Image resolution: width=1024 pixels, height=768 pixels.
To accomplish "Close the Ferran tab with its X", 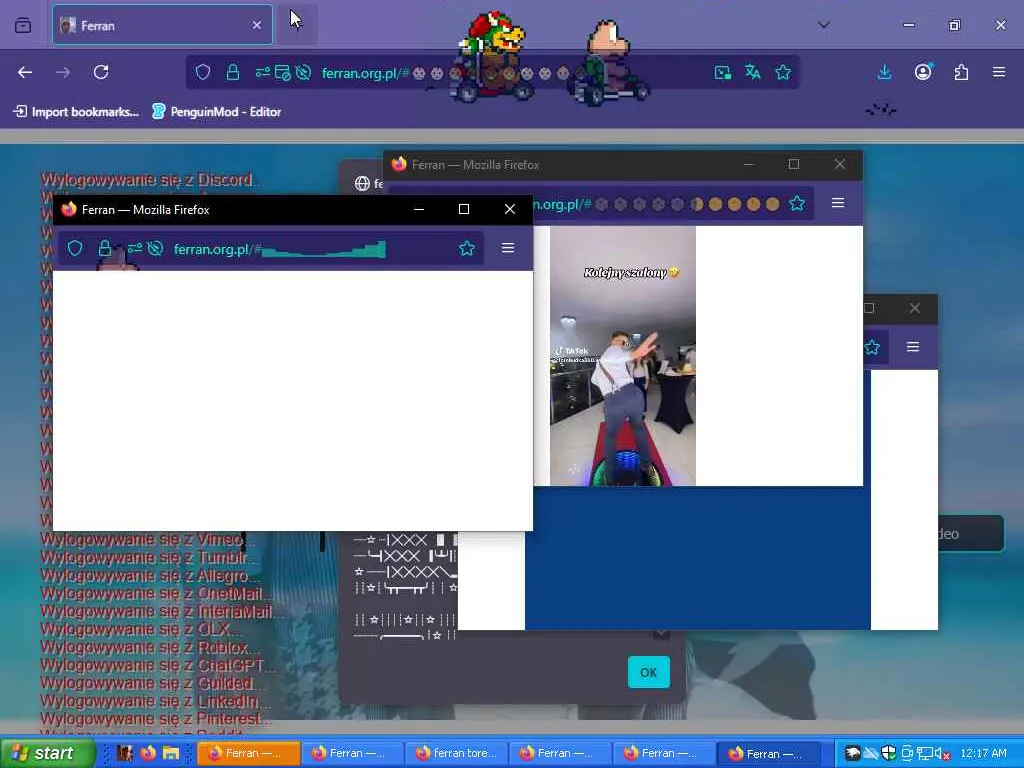I will pos(257,25).
